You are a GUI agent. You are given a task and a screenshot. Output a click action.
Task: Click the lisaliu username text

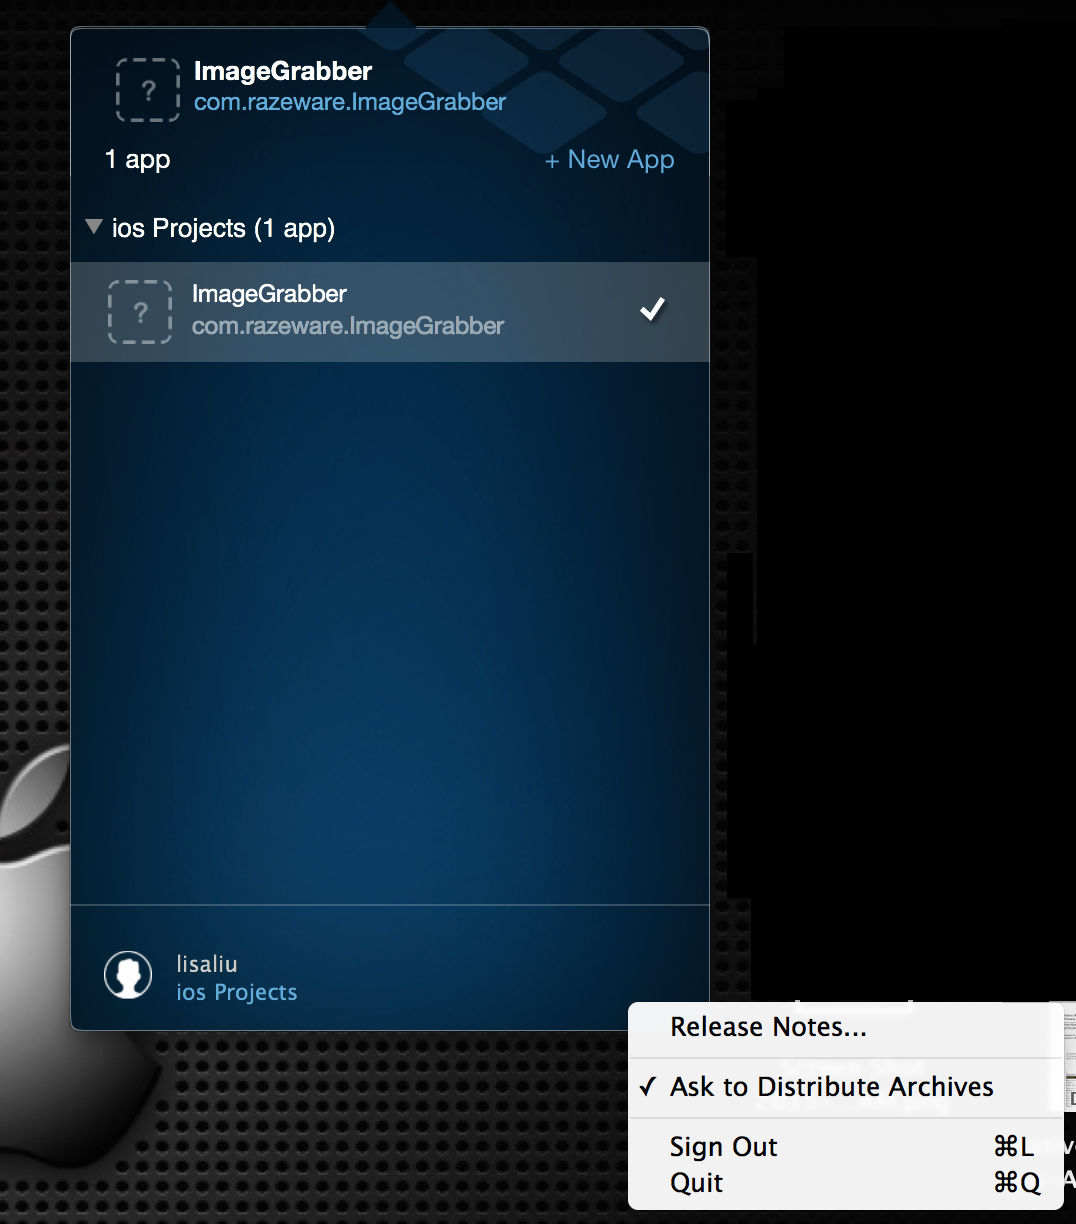[207, 964]
